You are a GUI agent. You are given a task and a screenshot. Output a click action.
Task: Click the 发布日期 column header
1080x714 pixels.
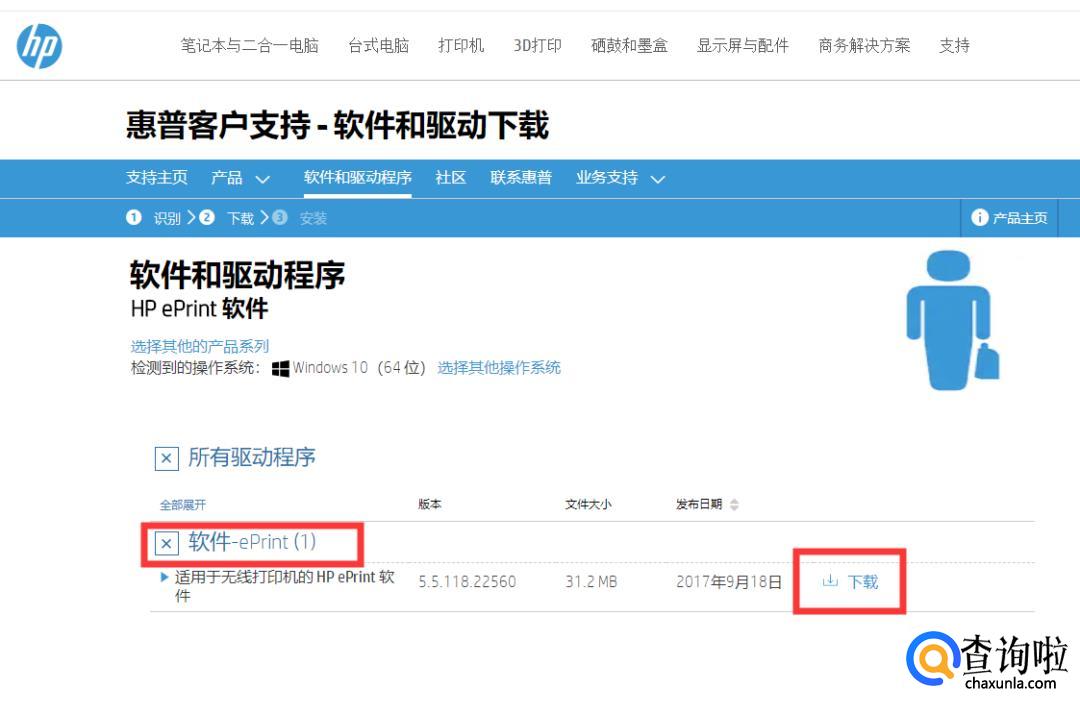[x=698, y=504]
